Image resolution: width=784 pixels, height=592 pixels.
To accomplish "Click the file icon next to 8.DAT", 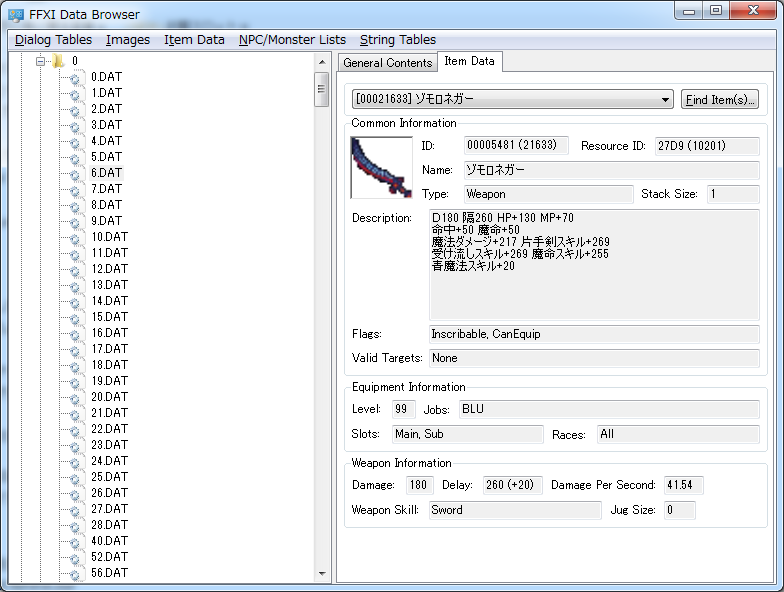I will 75,206.
